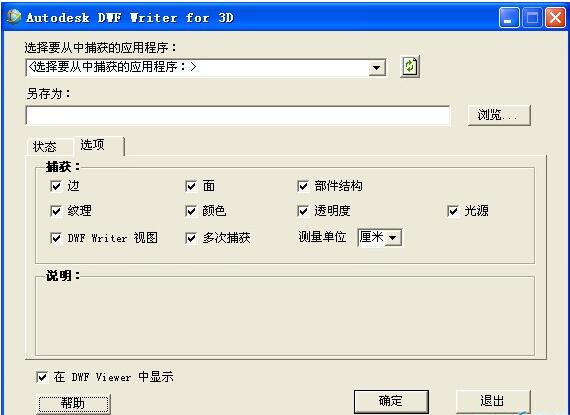
Task: Toggle 在 DWF Viewer 中显示 checkbox
Action: (x=42, y=377)
